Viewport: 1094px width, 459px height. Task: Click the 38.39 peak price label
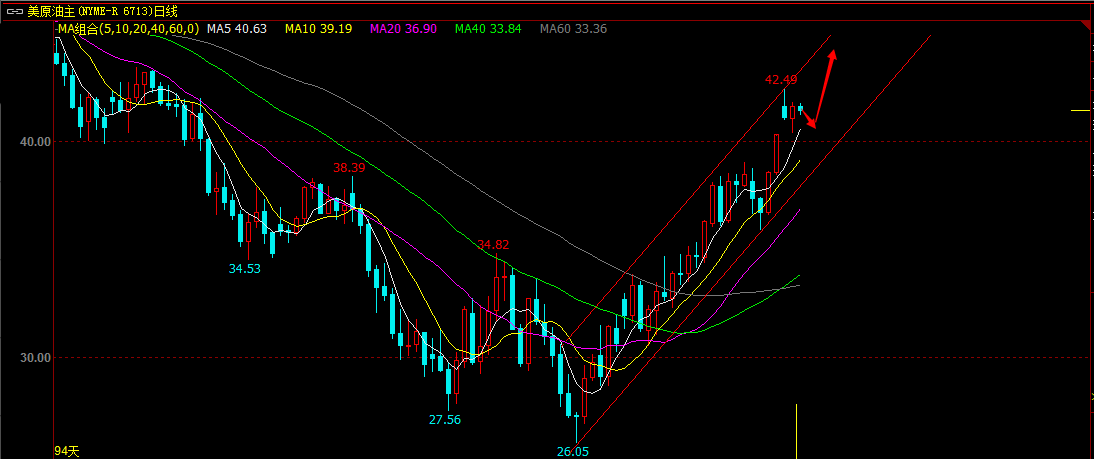tap(349, 168)
